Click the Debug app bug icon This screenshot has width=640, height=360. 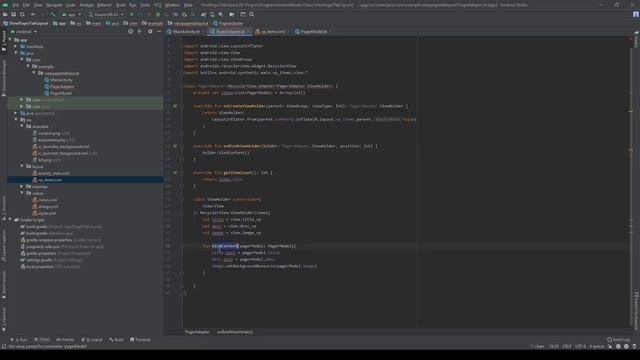coord(158,14)
